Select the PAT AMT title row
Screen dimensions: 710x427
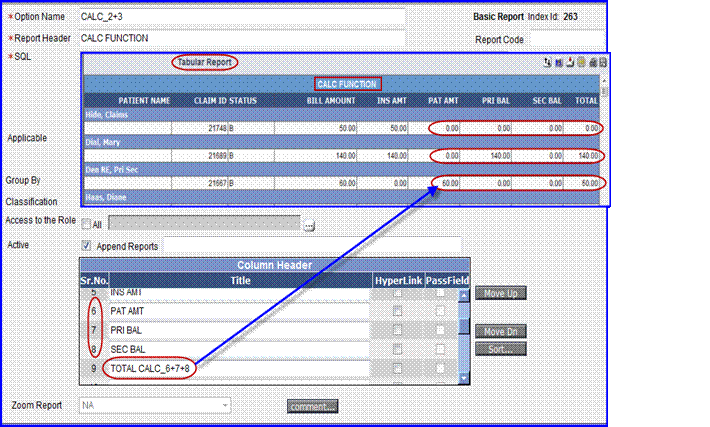pos(240,311)
